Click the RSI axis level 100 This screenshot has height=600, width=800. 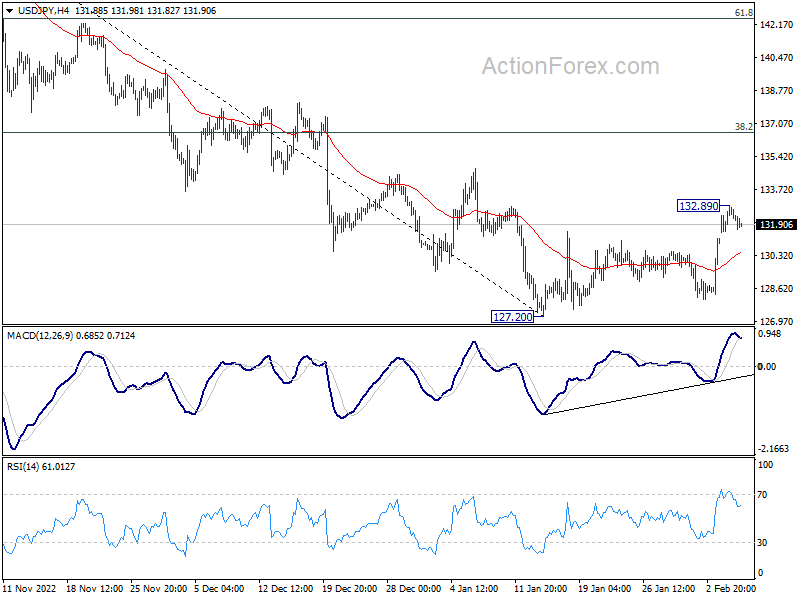click(x=765, y=465)
